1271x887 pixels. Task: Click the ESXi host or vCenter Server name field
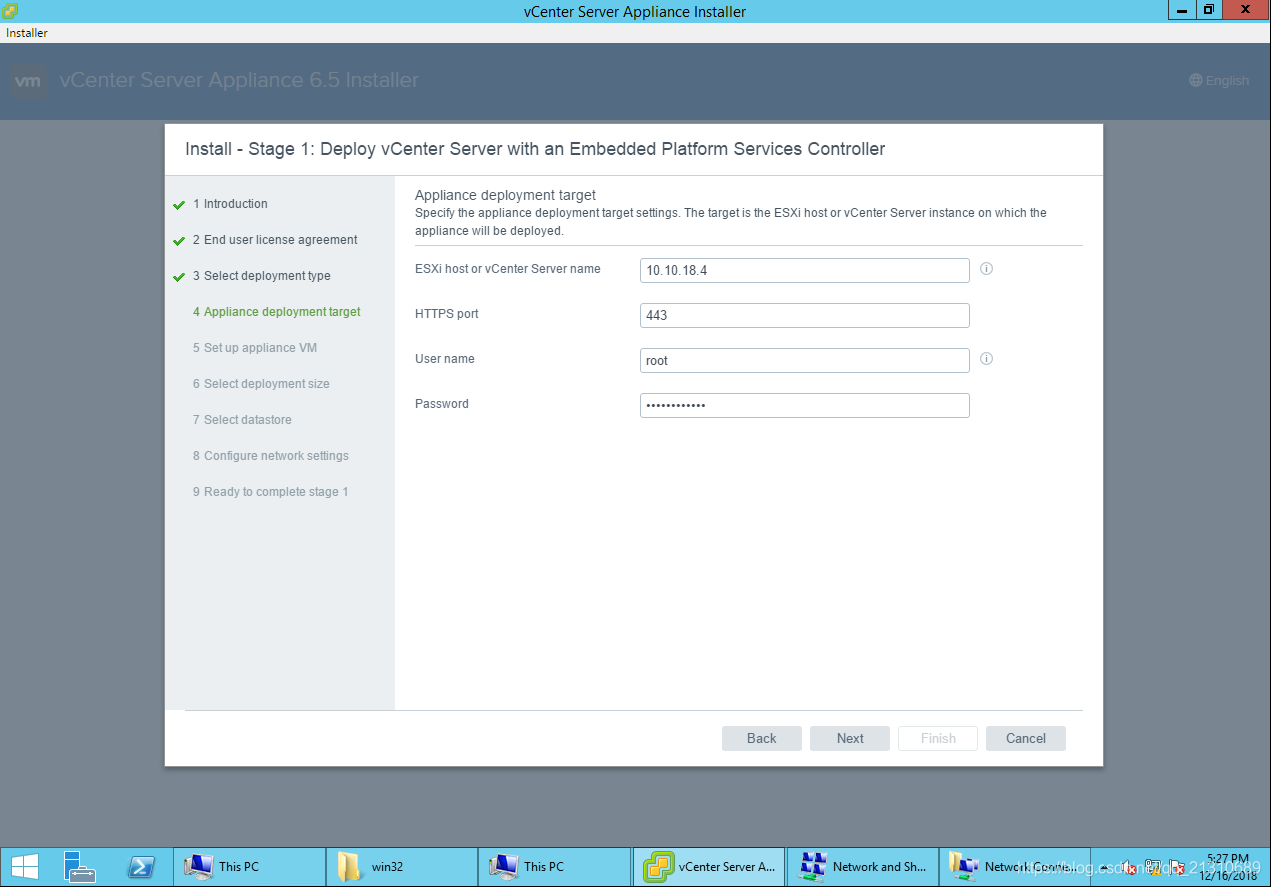[804, 270]
